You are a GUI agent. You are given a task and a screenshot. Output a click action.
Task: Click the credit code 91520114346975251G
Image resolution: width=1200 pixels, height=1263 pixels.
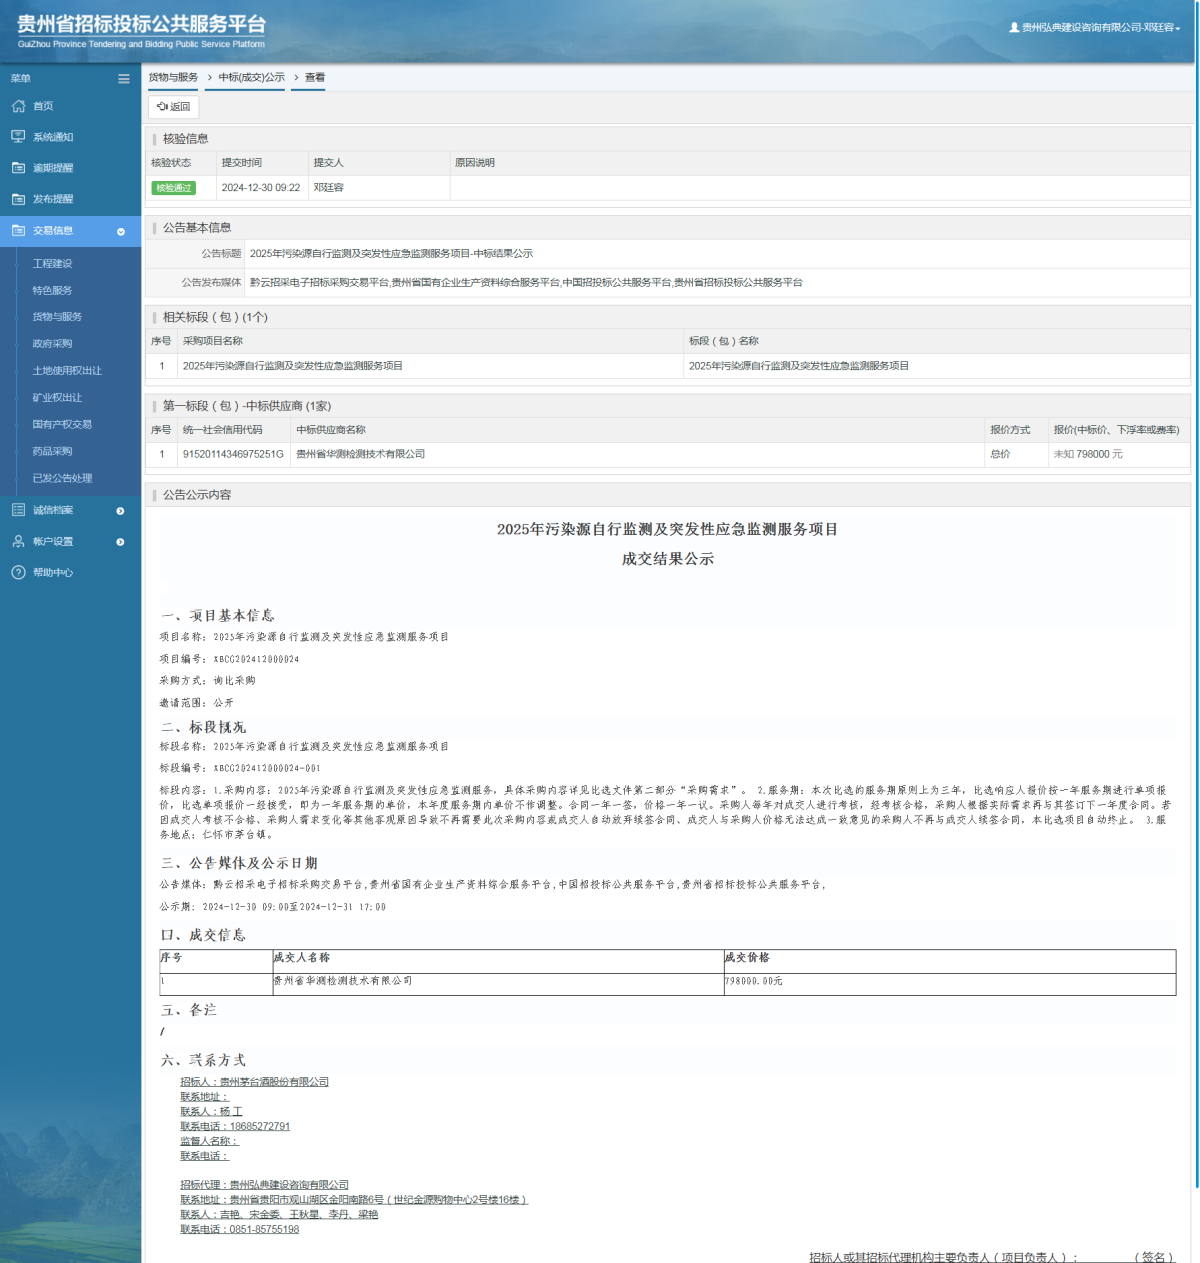233,454
